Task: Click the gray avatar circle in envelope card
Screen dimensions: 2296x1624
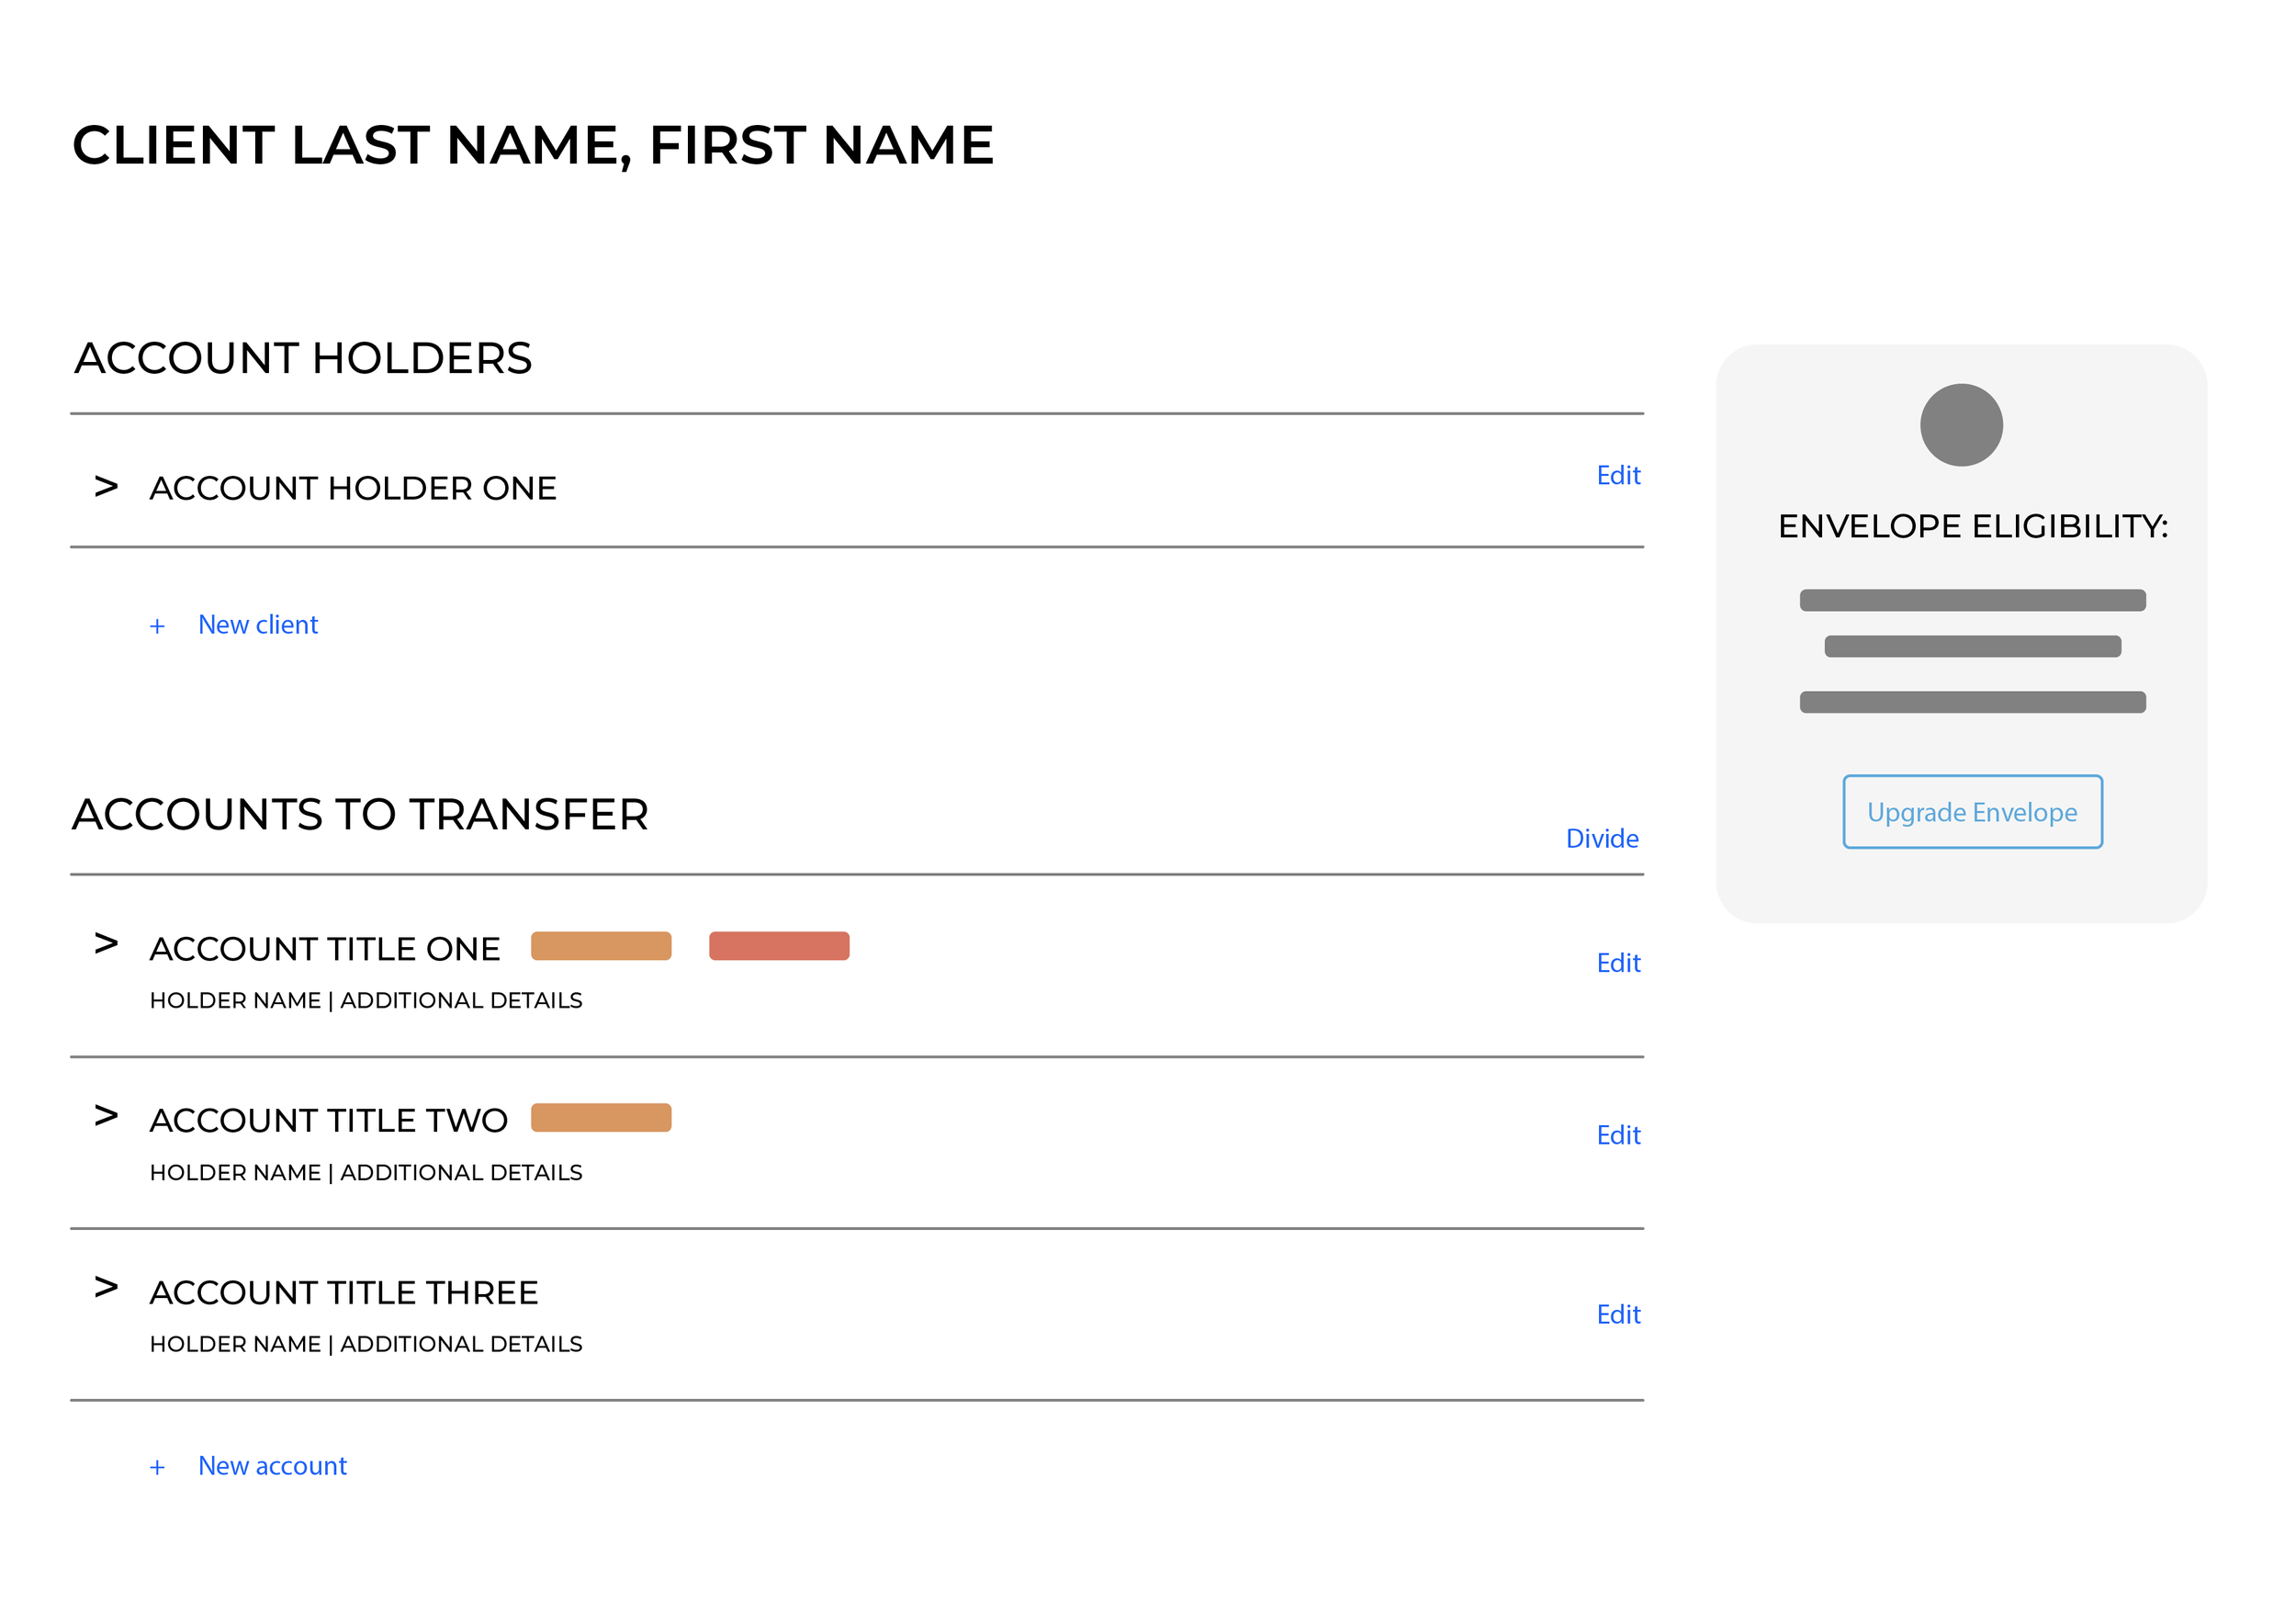Action: point(1961,425)
